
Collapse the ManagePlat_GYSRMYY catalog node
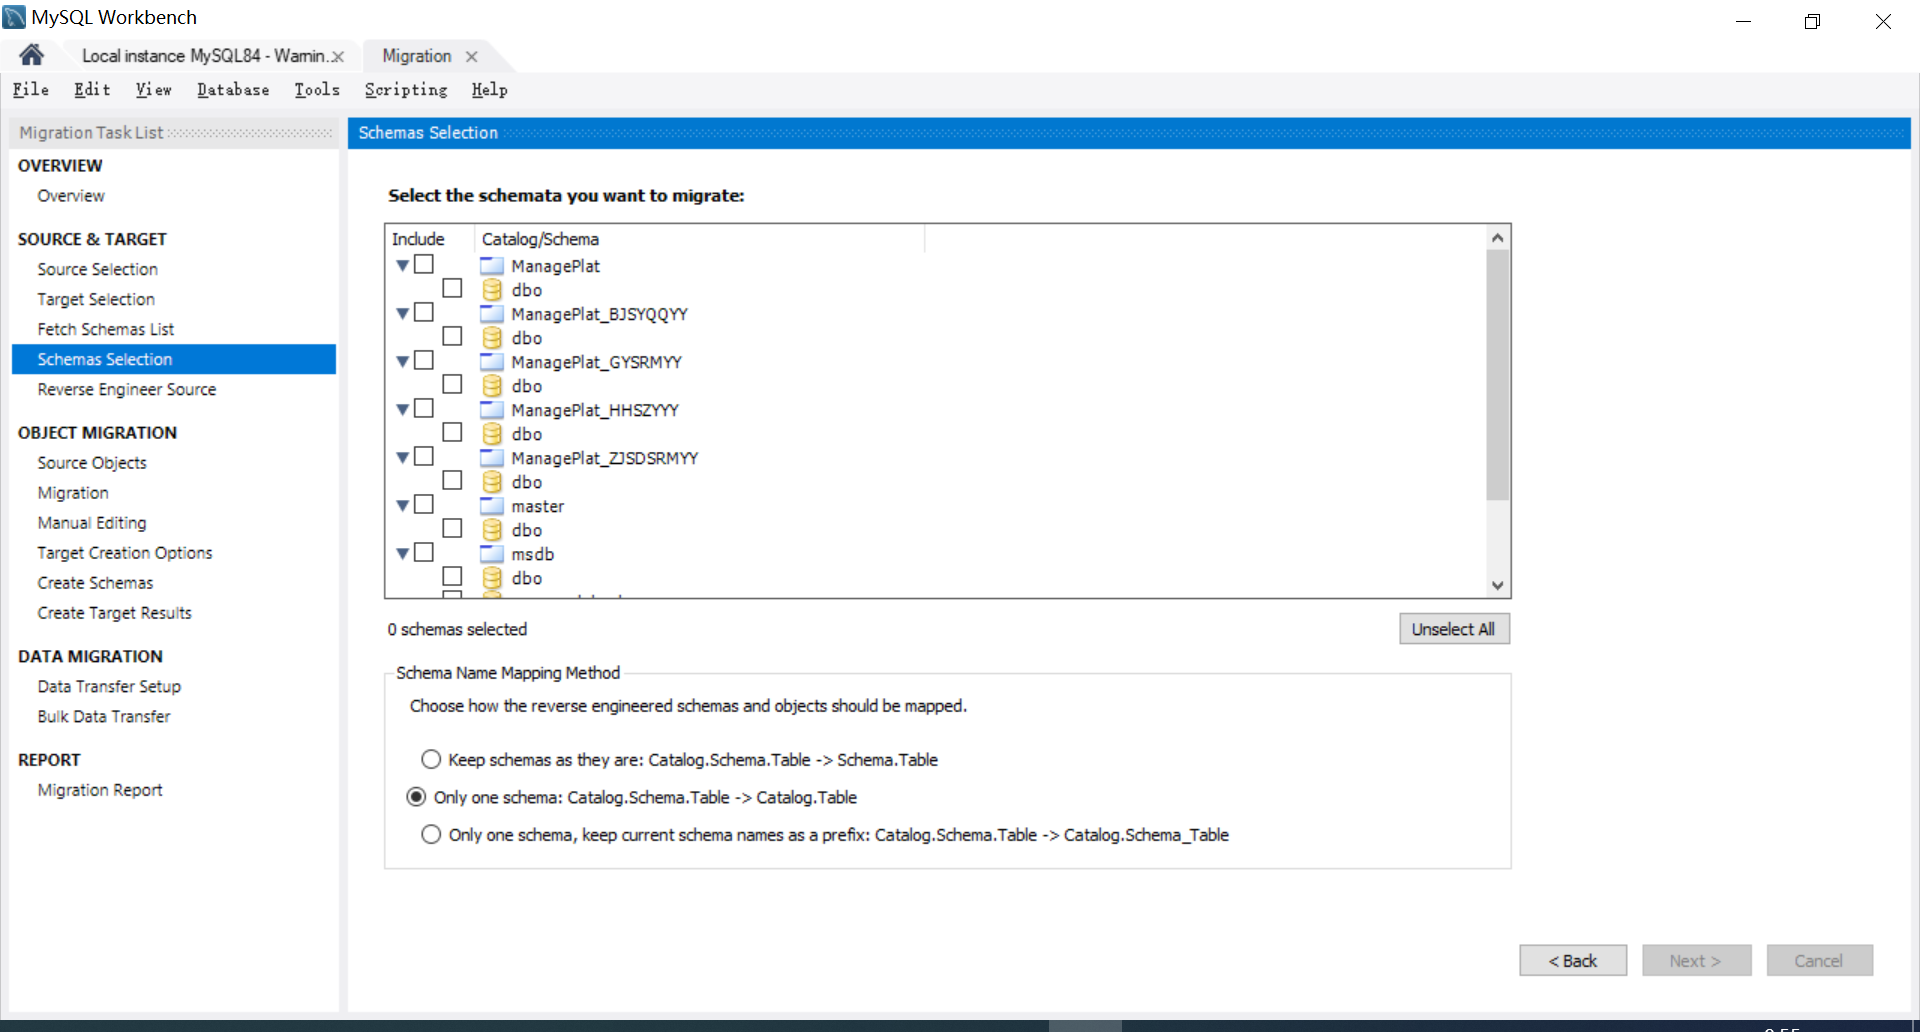[x=403, y=361]
